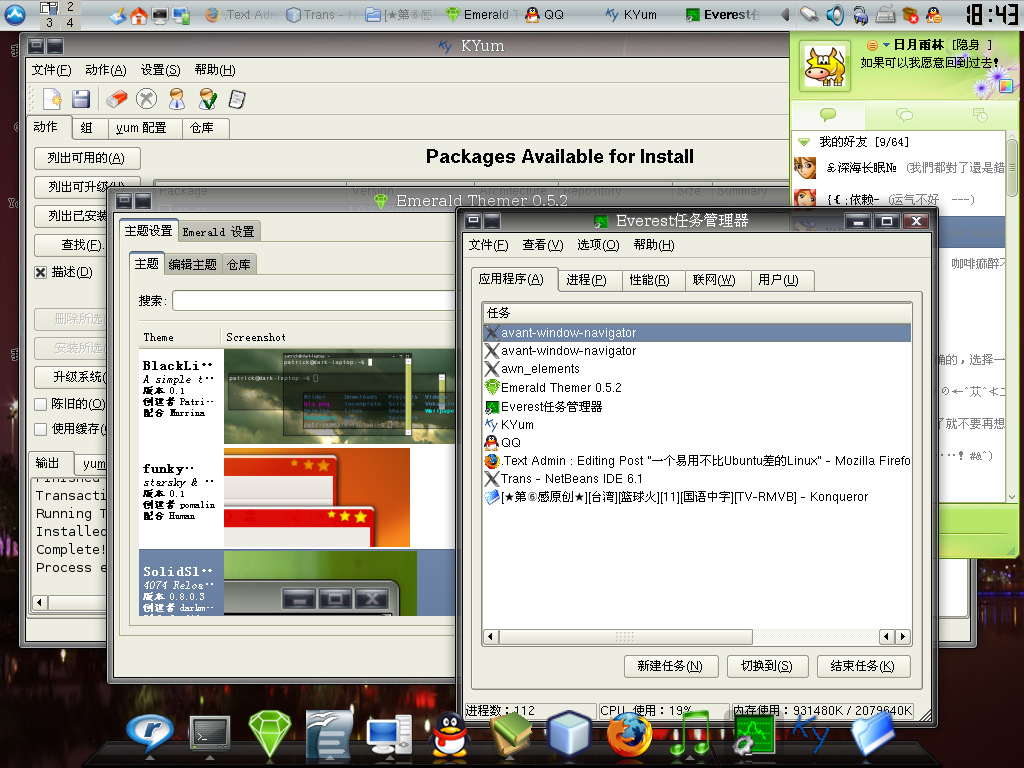Switch to workspace 4 in the pager
The width and height of the screenshot is (1024, 768).
(x=70, y=22)
